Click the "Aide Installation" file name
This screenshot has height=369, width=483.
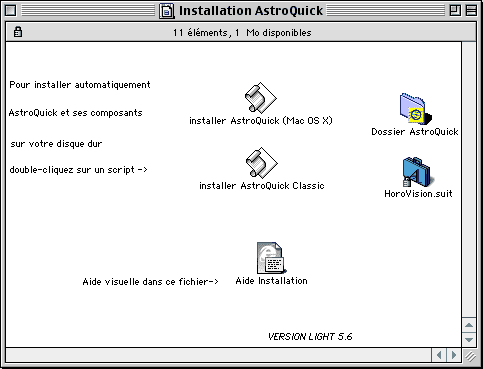(x=271, y=281)
